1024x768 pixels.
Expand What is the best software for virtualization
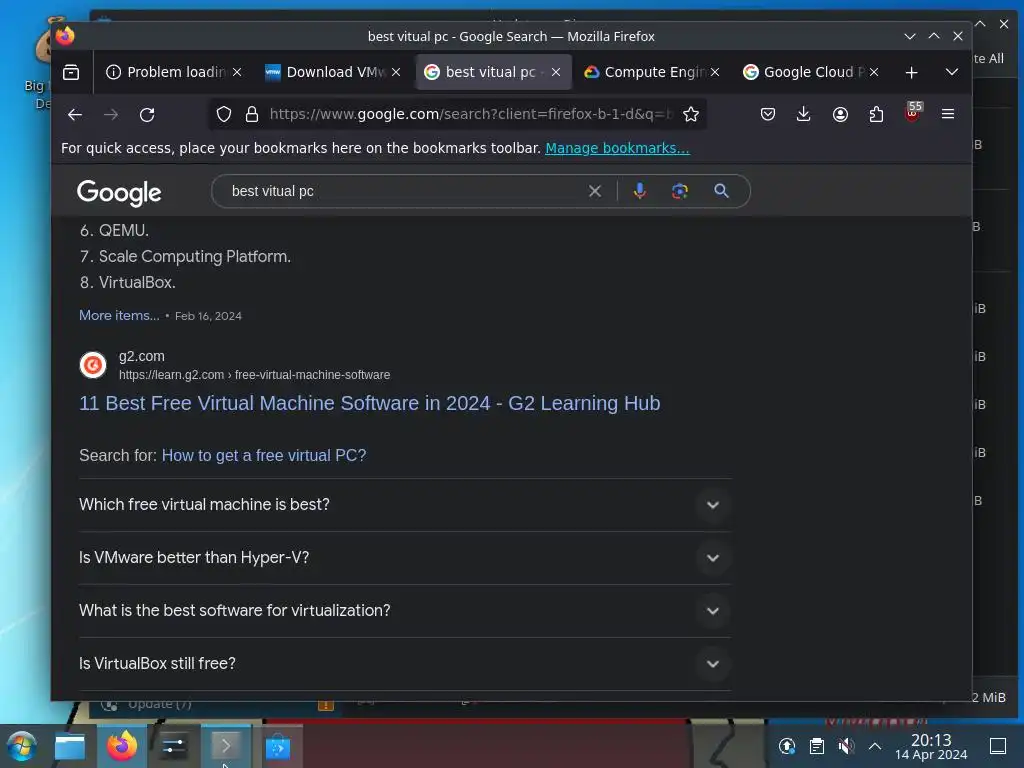point(404,611)
